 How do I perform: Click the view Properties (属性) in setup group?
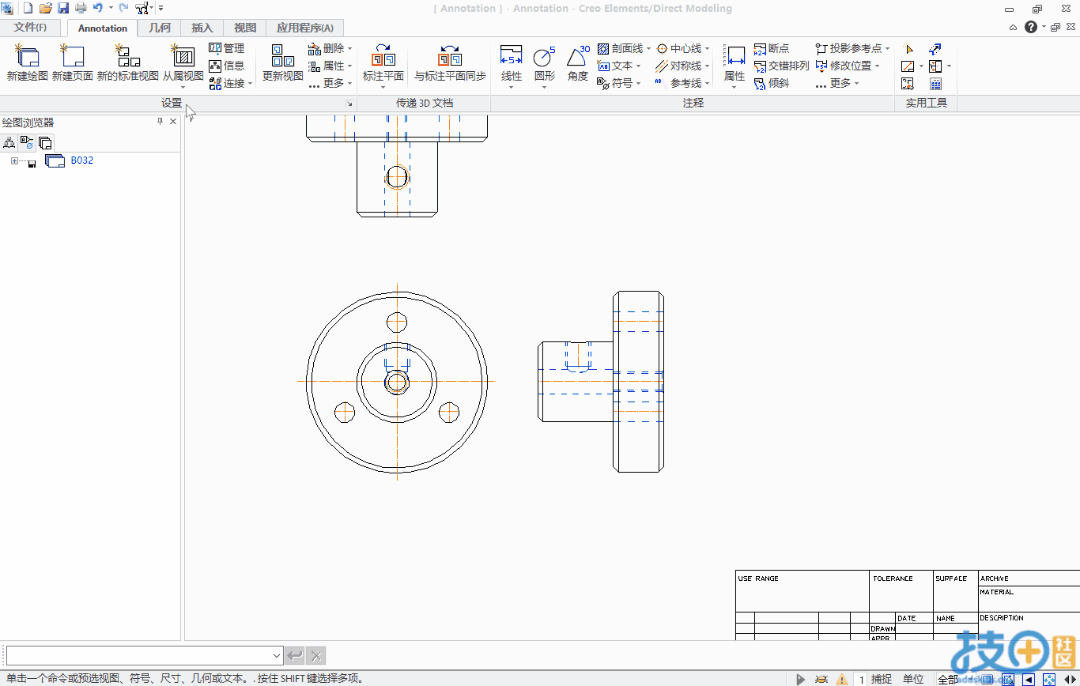click(x=330, y=65)
